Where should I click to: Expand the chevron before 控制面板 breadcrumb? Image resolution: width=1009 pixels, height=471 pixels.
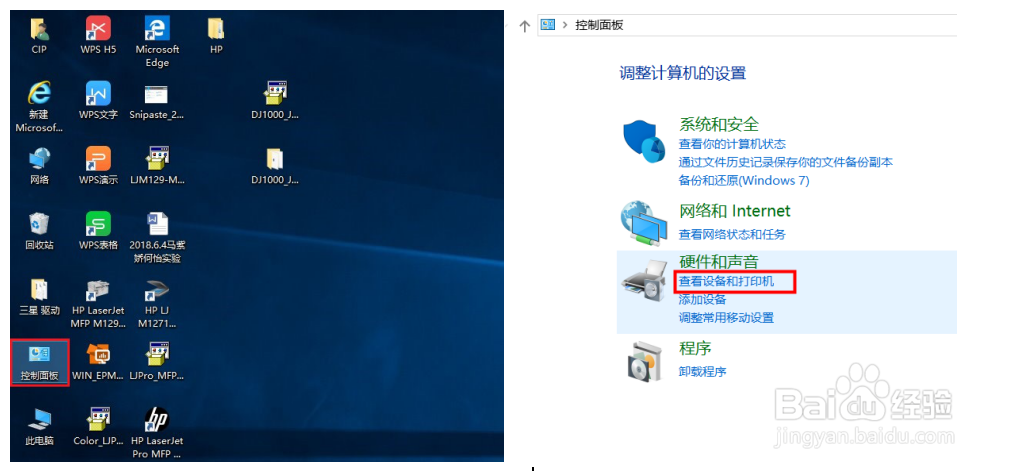pos(565,25)
